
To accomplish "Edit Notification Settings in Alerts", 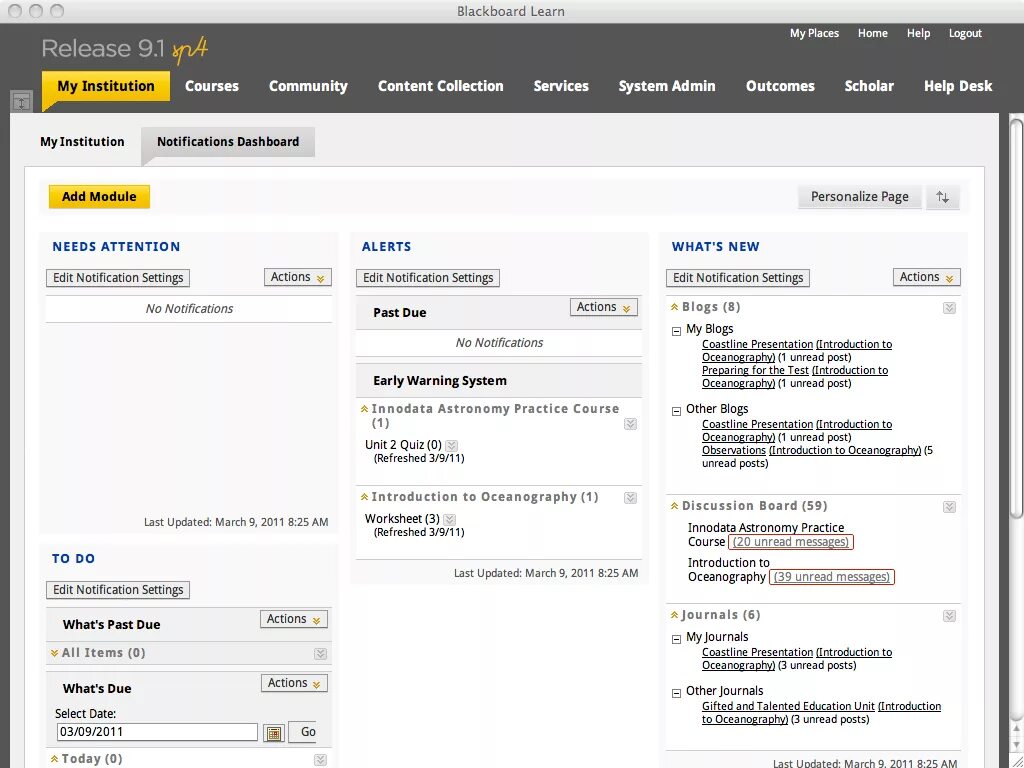I will 428,278.
